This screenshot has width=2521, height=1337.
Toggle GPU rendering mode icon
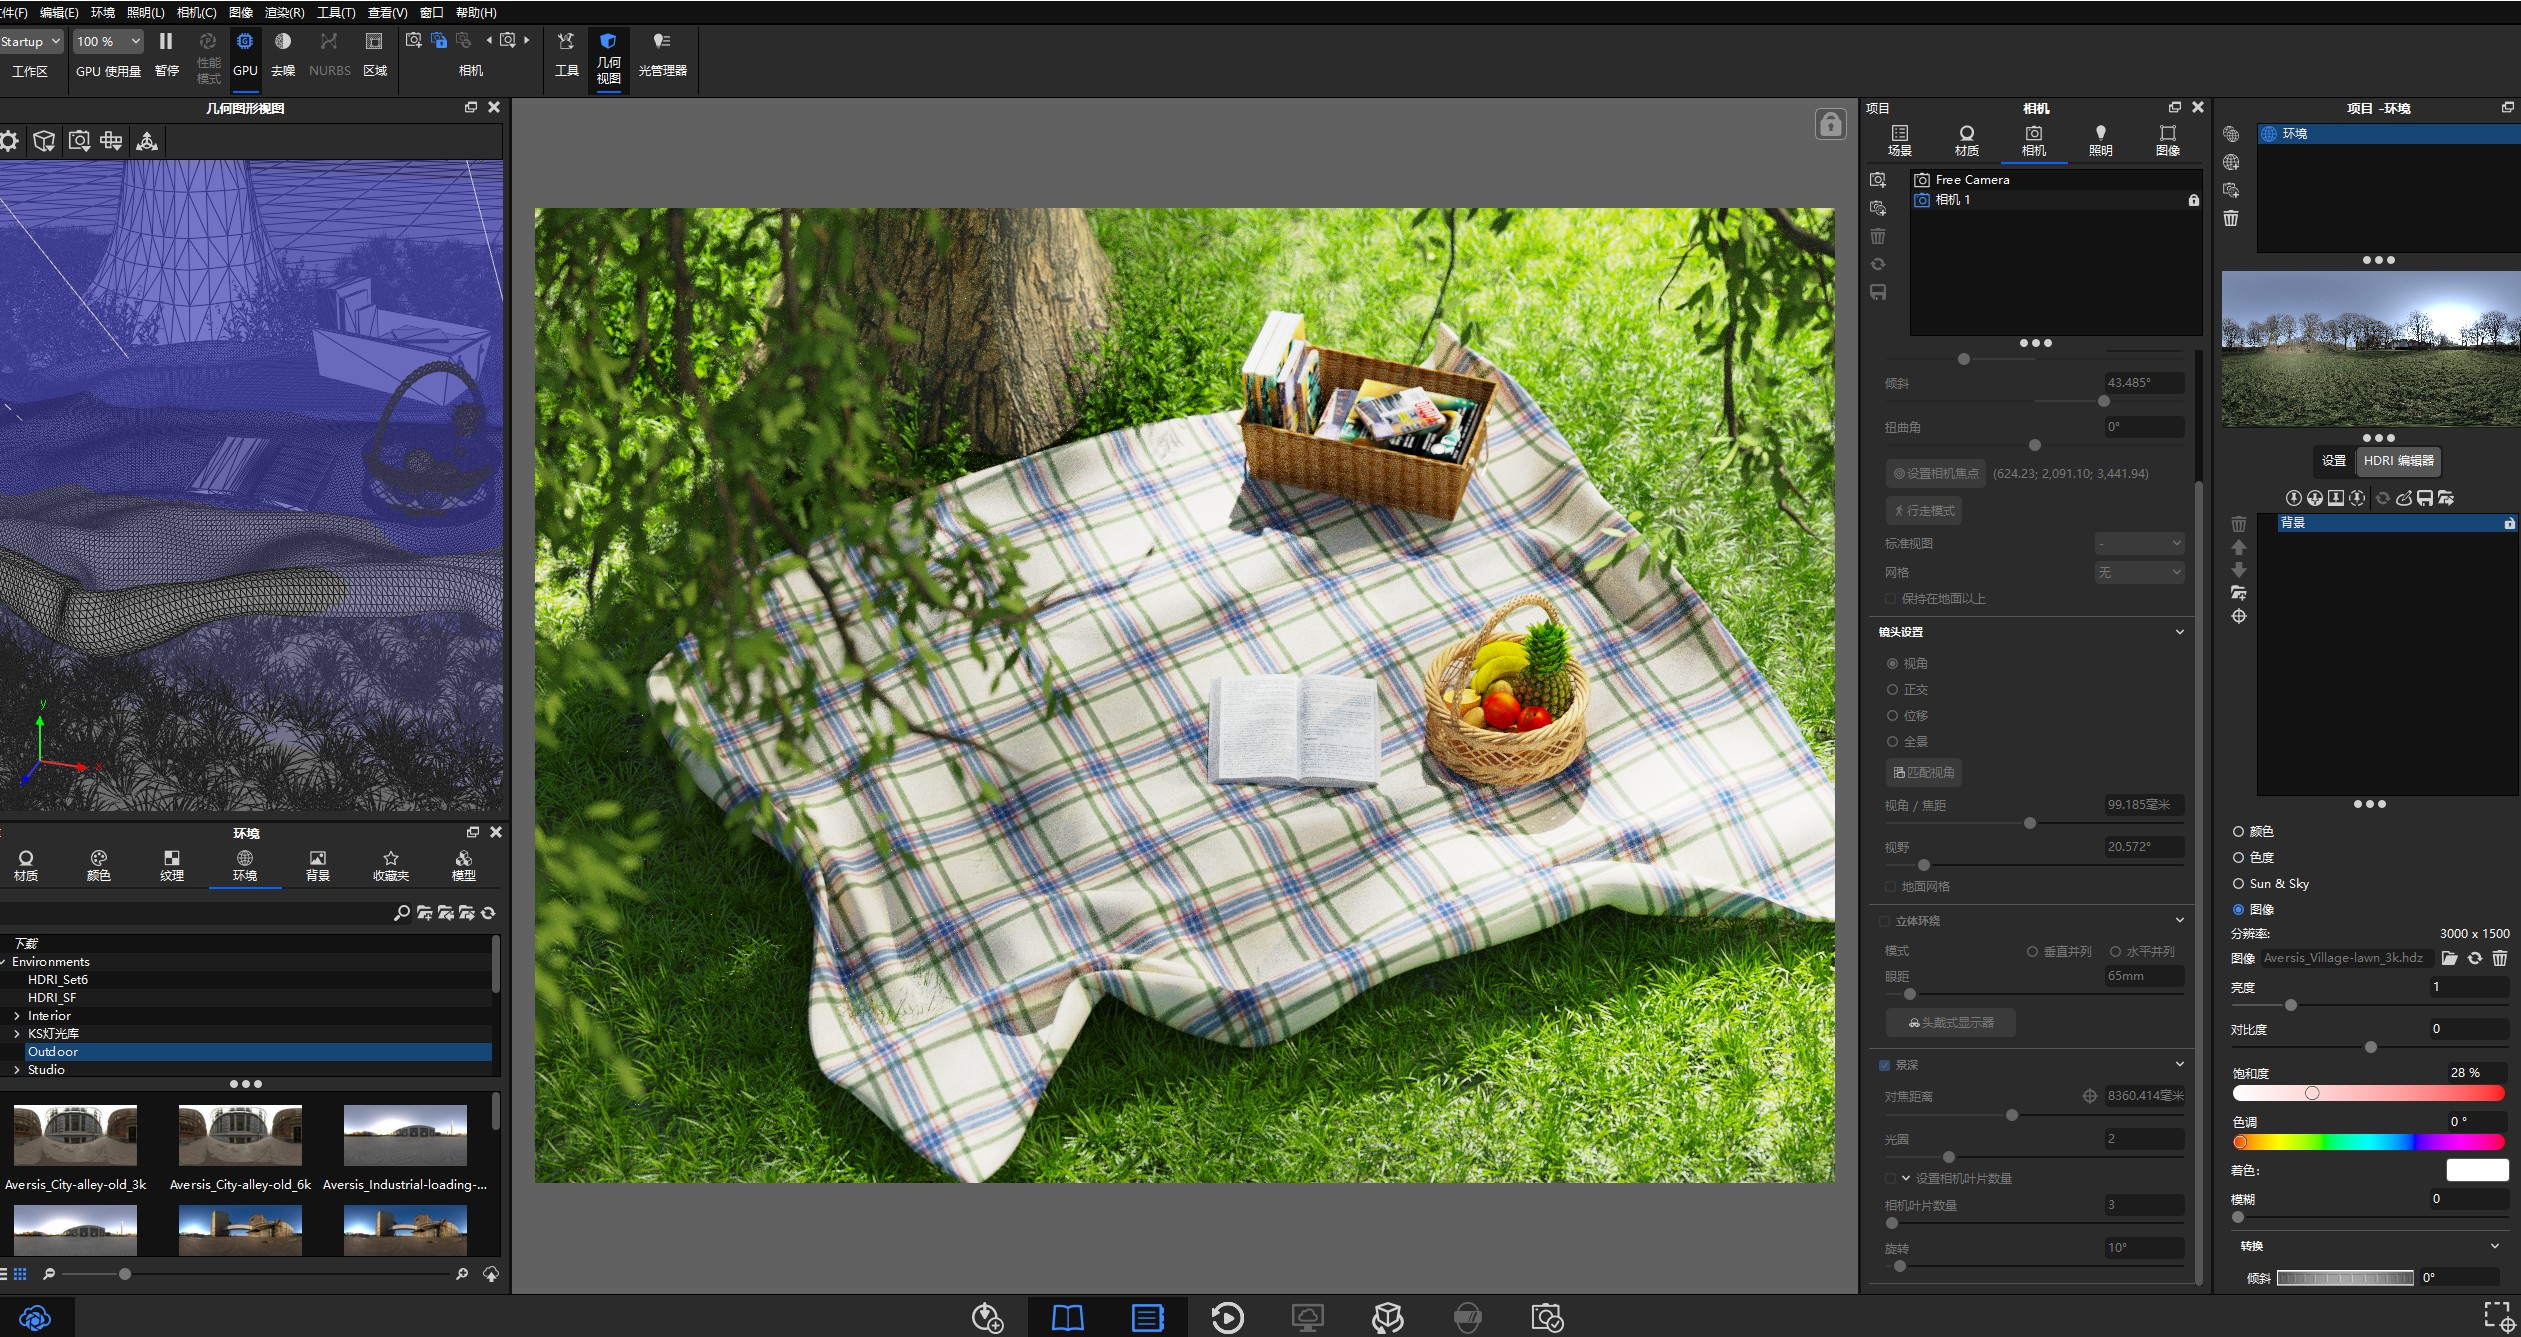coord(245,42)
